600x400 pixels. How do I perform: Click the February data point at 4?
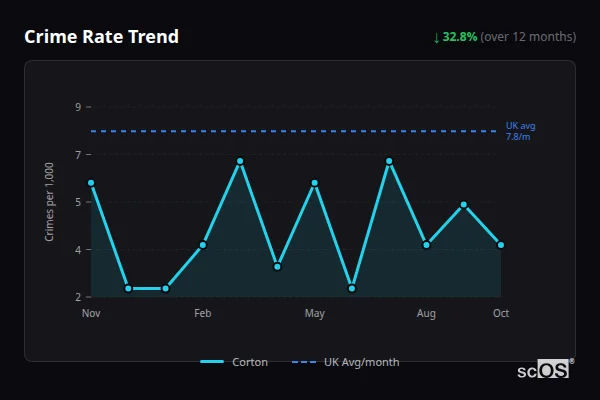tap(203, 245)
